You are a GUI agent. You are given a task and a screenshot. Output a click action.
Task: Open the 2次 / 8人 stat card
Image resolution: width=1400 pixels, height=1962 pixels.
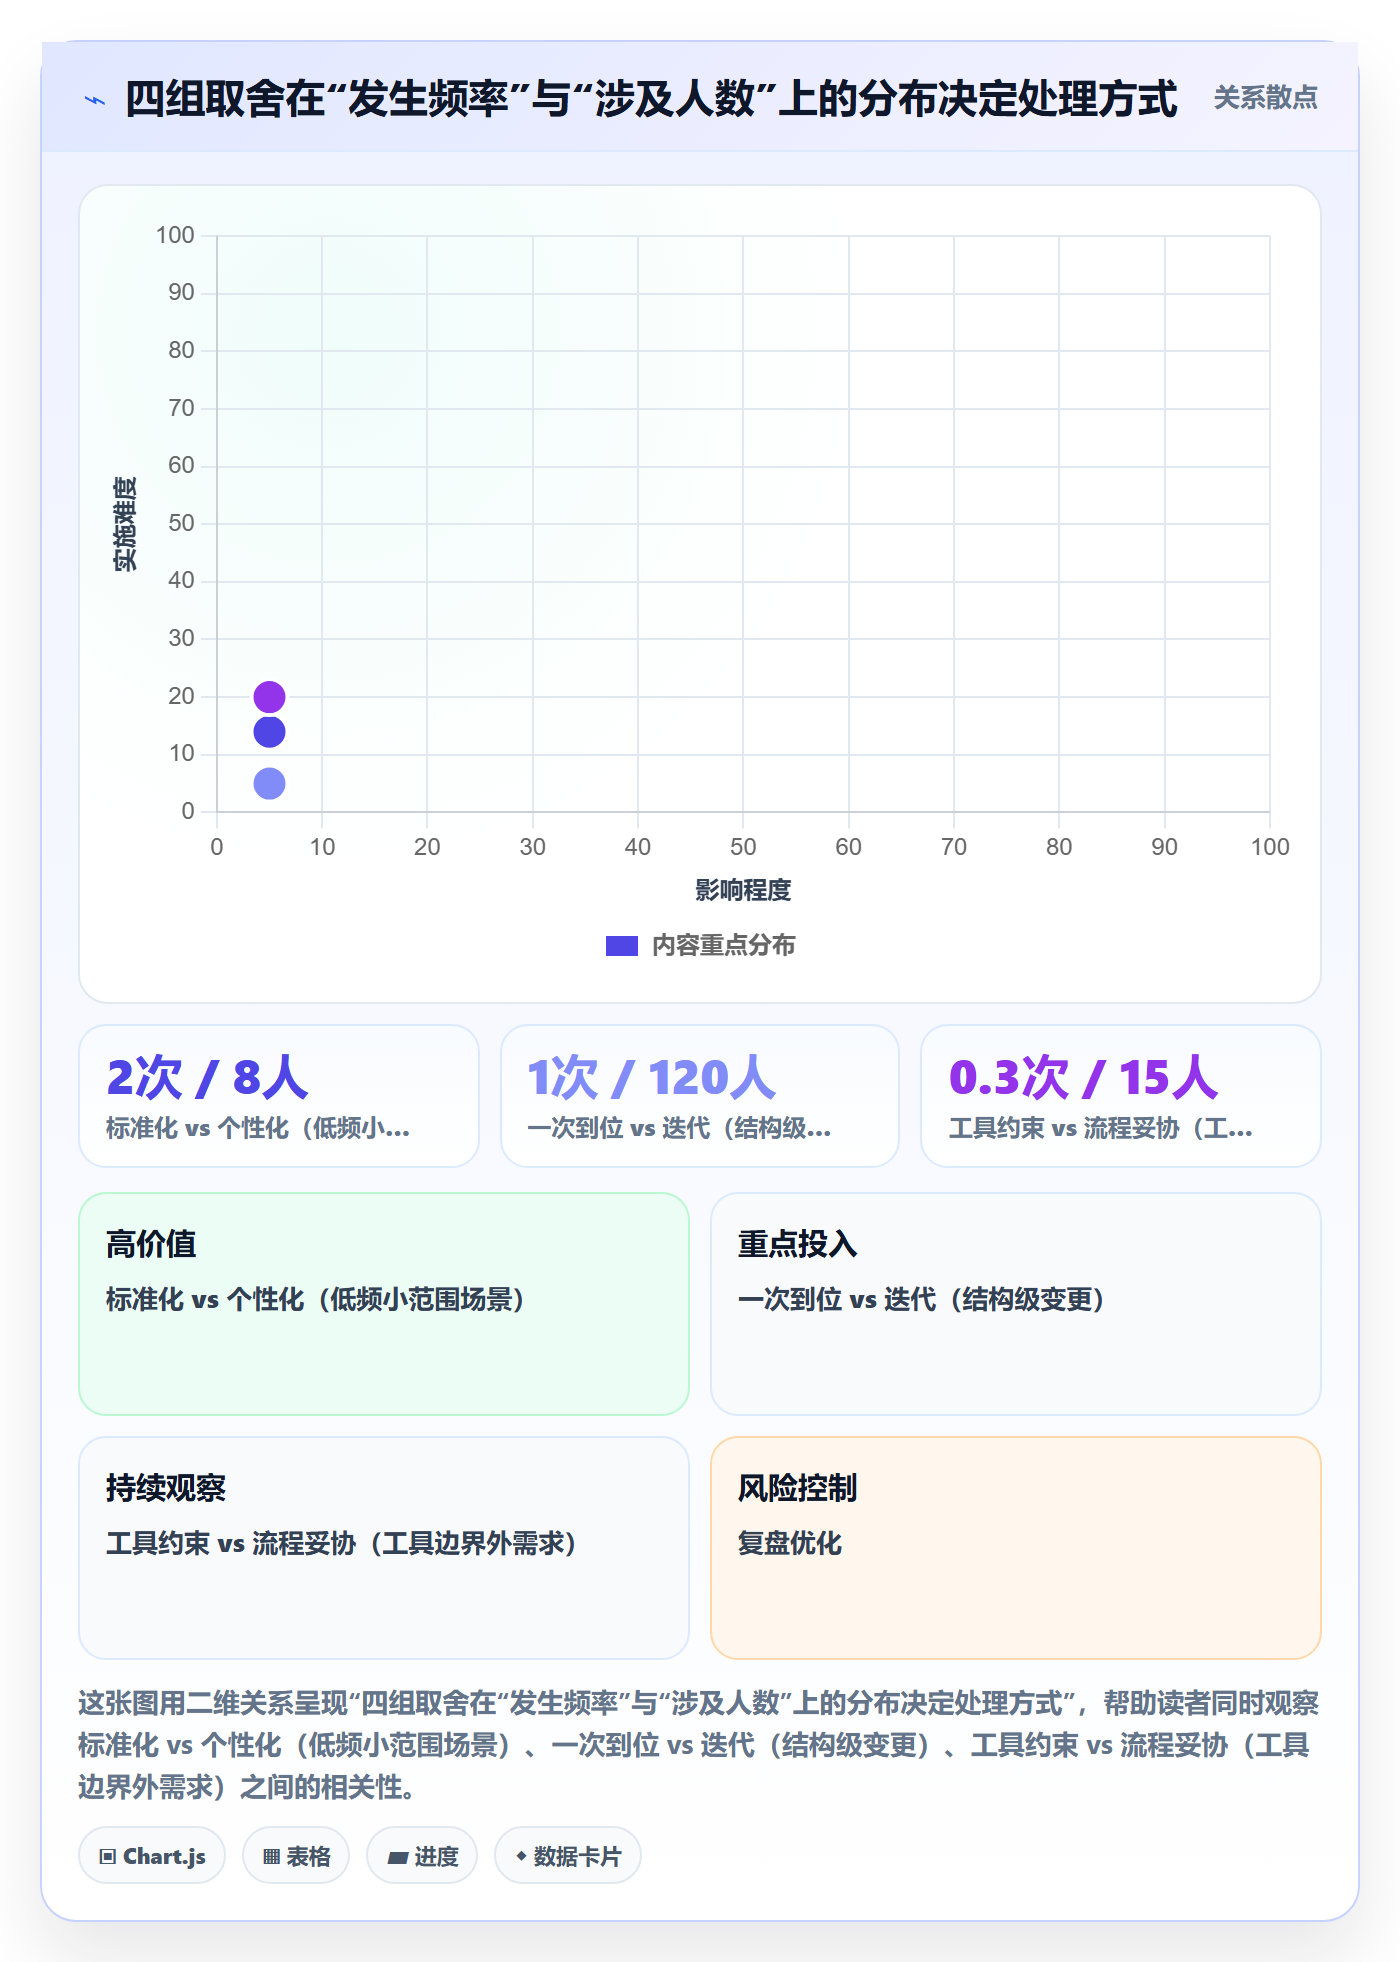tap(279, 1096)
